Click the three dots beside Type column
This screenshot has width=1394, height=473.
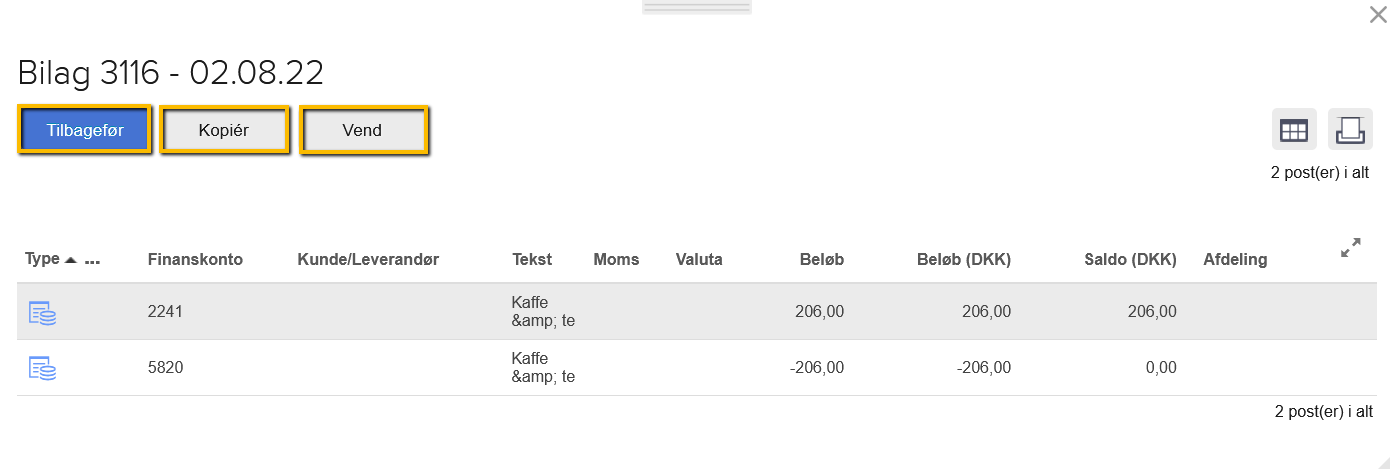pyautogui.click(x=93, y=260)
